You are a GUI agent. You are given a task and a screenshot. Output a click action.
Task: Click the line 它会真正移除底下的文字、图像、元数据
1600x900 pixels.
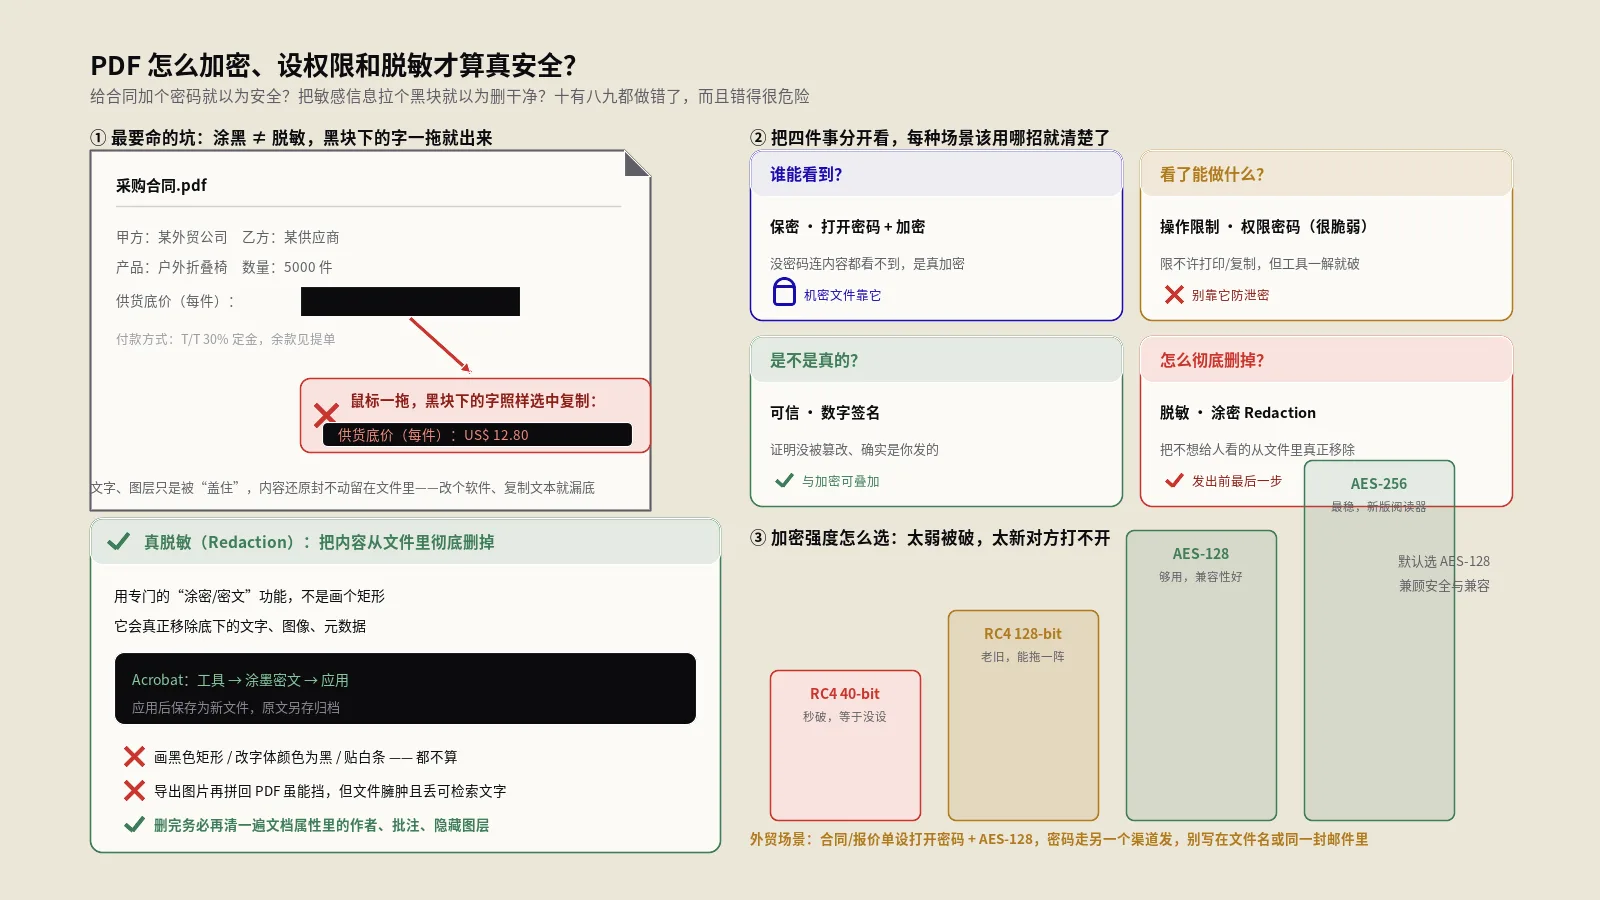[240, 626]
